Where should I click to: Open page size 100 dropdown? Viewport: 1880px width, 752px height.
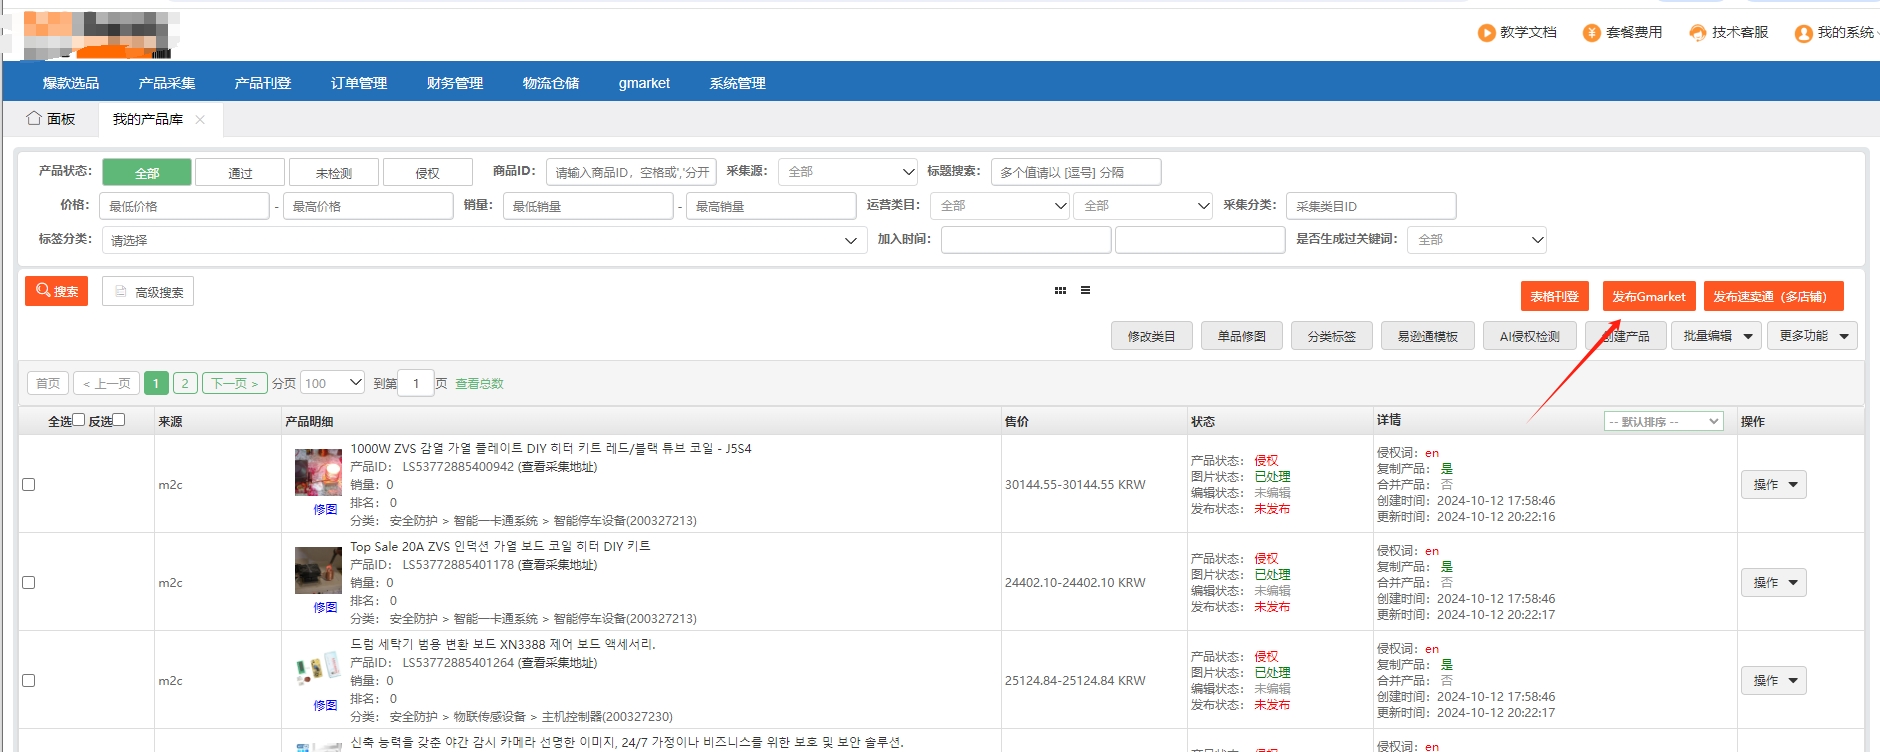pyautogui.click(x=334, y=383)
